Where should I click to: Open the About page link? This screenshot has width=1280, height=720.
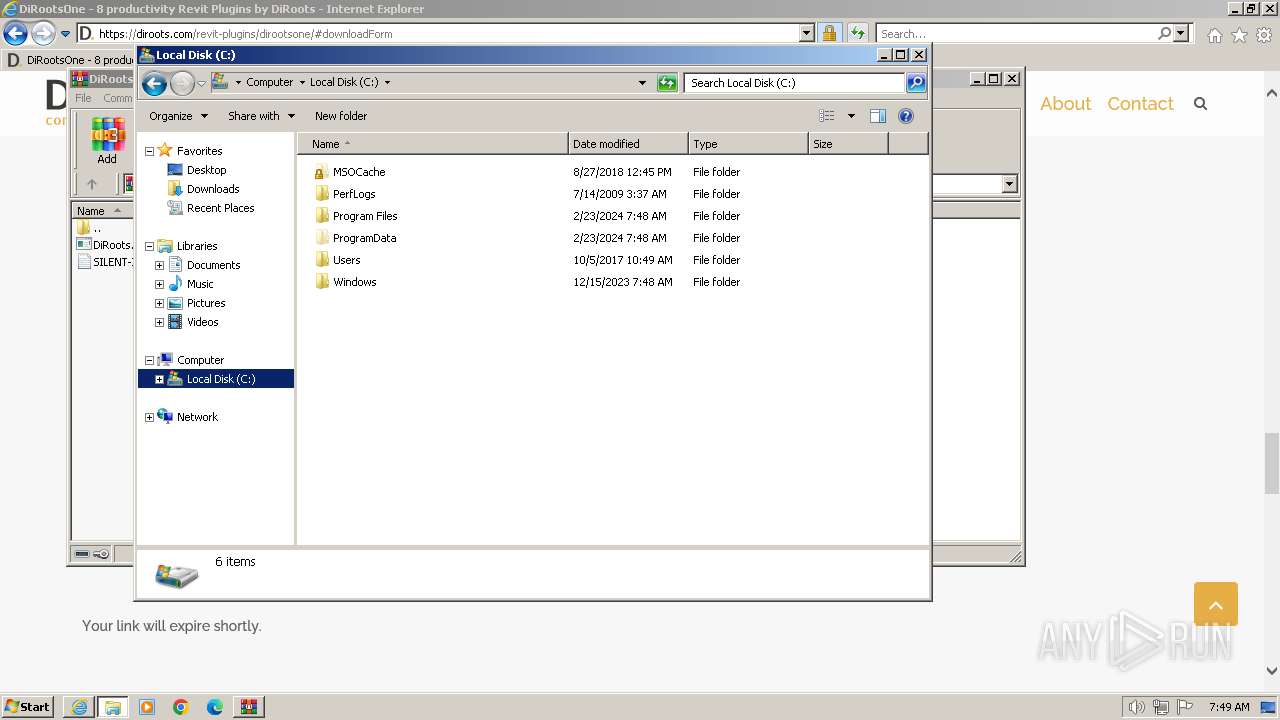tap(1065, 103)
